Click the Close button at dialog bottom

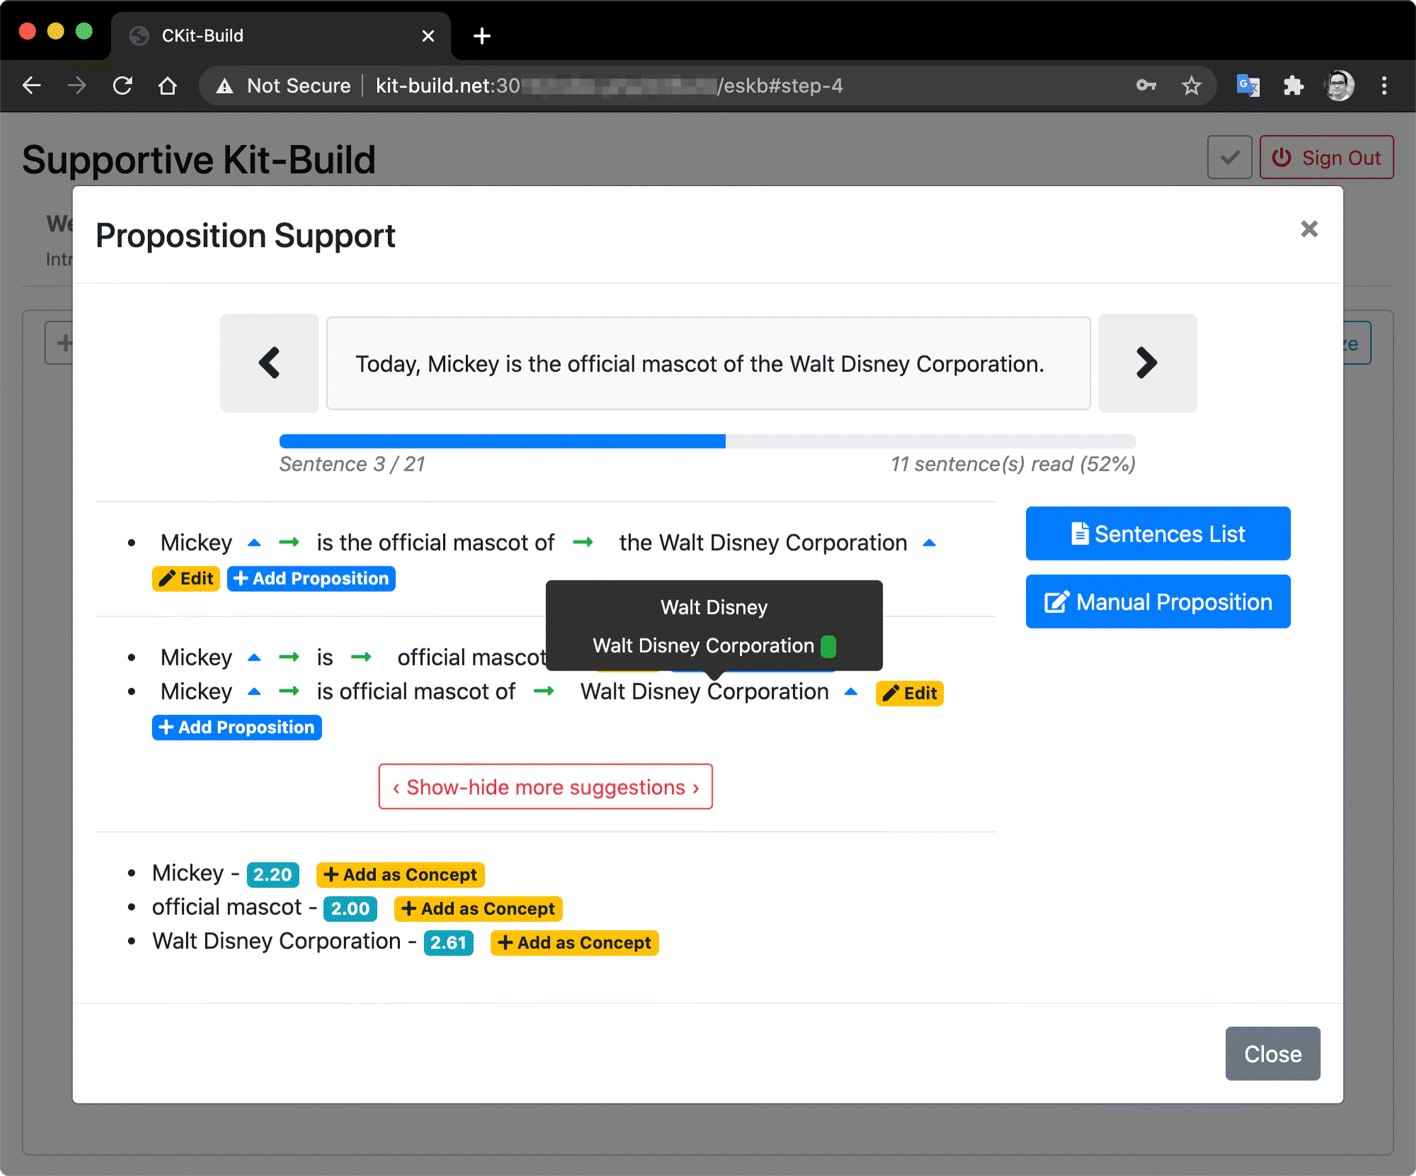[x=1272, y=1054]
